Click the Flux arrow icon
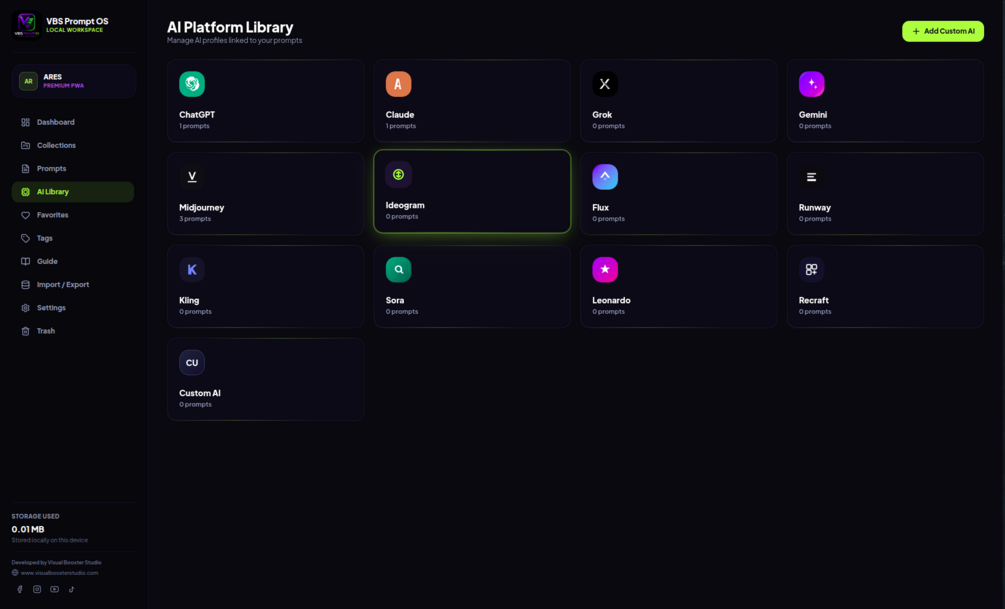 point(604,177)
